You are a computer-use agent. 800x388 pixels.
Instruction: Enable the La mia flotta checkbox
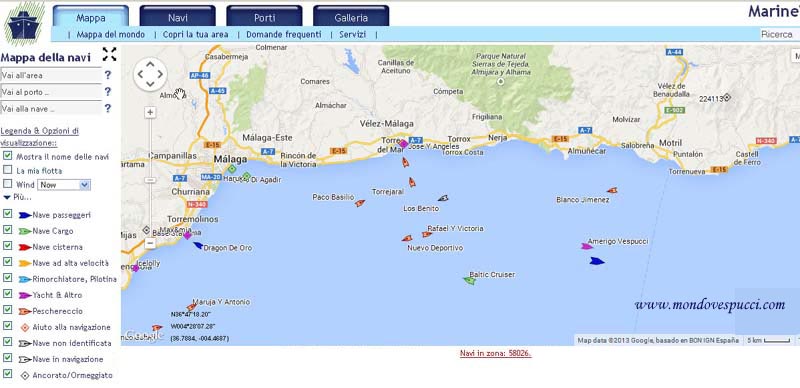click(8, 169)
